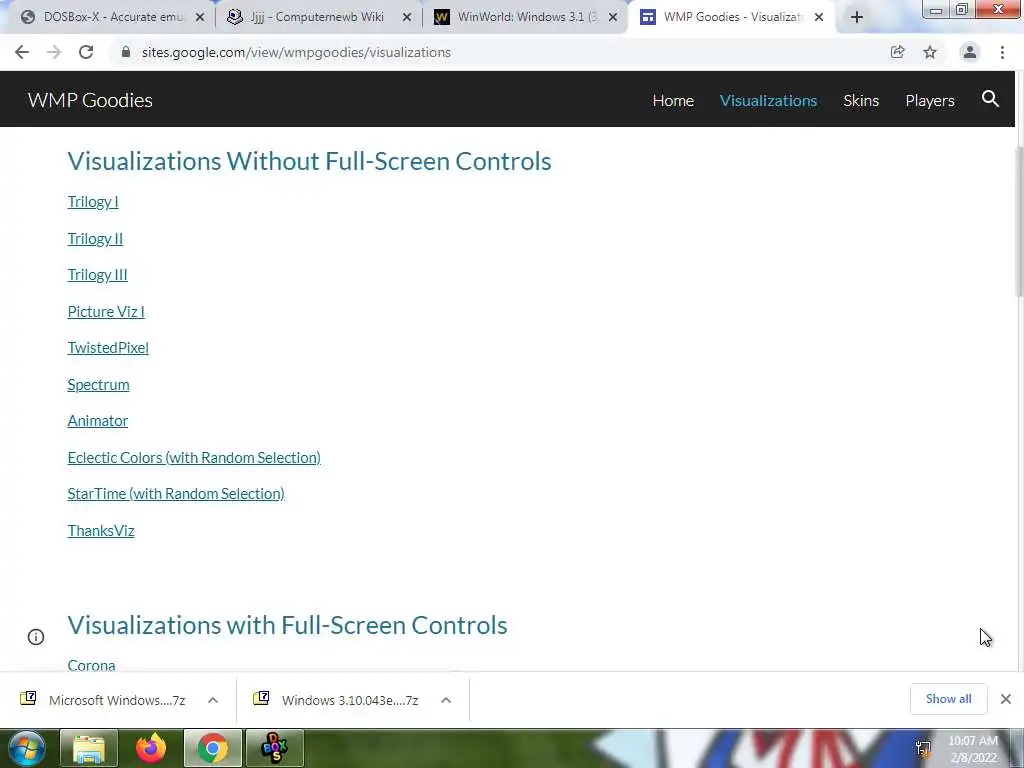Click the system tray action center icon
Screen dimensions: 1024x768
point(923,748)
